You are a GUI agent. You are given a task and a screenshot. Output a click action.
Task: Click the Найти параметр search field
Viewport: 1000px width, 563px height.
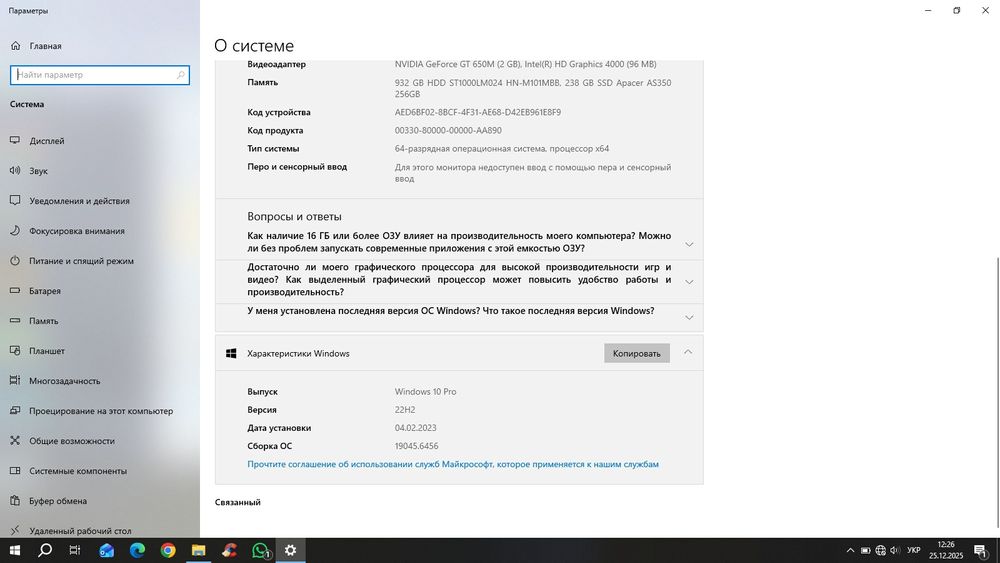pos(99,75)
